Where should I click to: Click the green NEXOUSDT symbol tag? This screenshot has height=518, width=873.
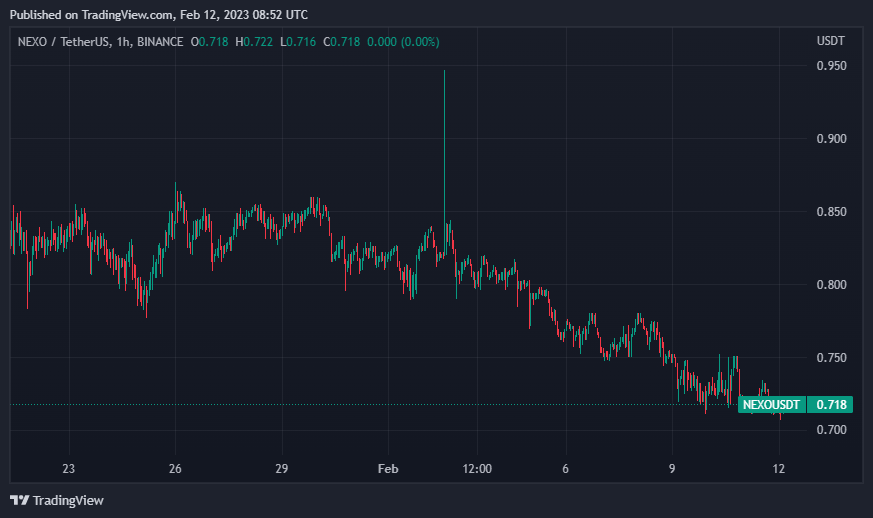(x=772, y=405)
